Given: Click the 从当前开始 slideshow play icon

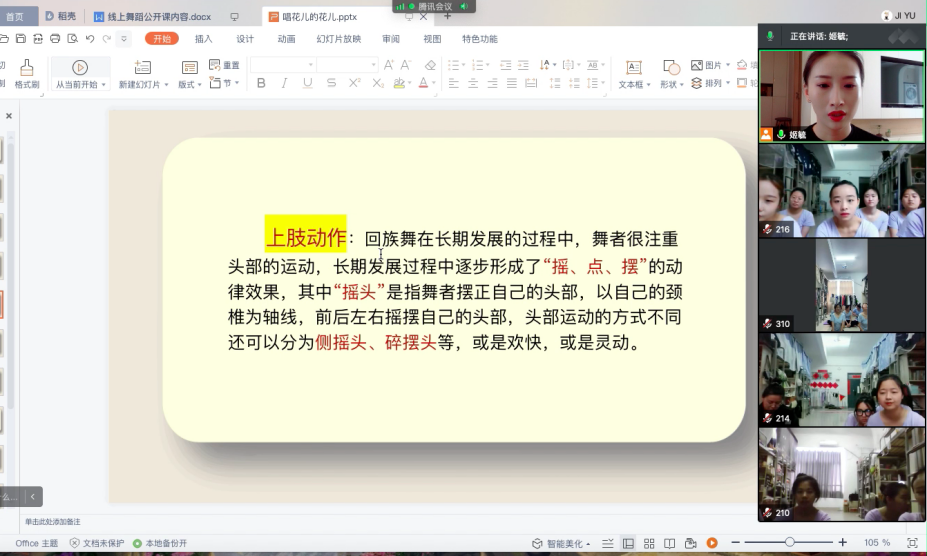Looking at the screenshot, I should [x=79, y=67].
